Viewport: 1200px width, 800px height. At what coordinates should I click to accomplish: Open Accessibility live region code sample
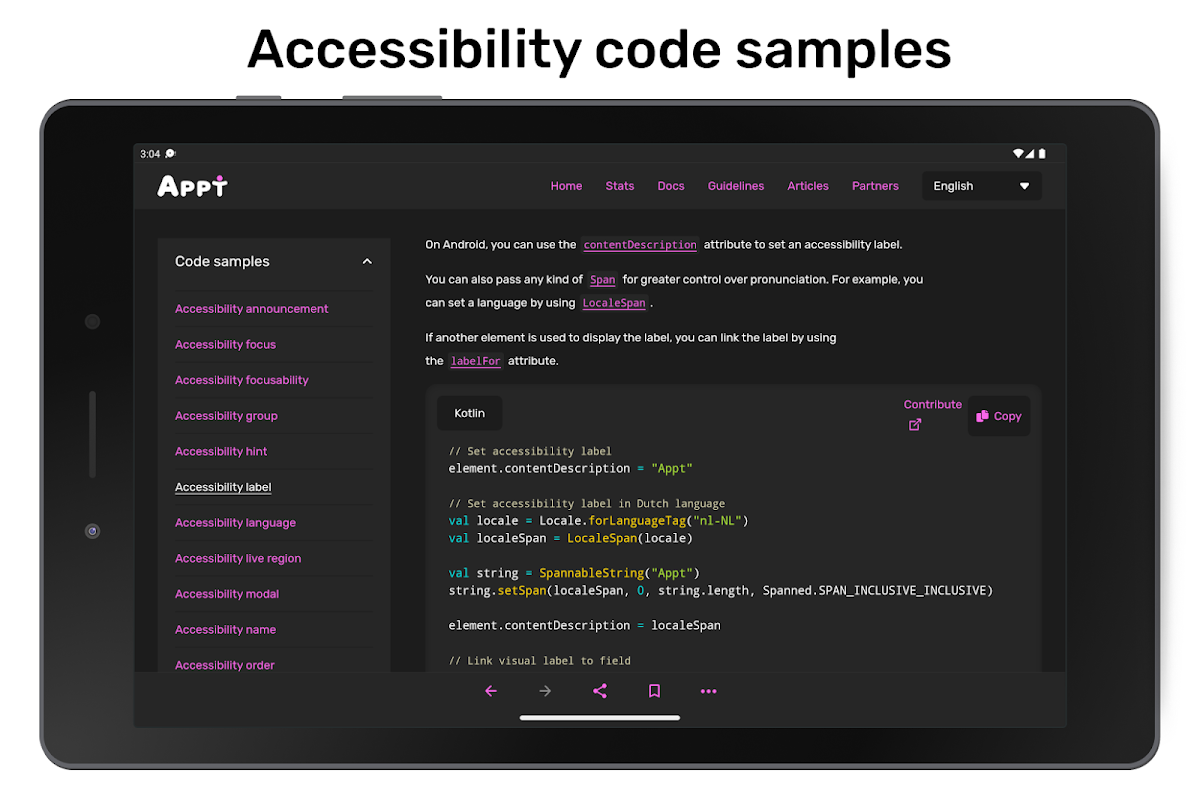(238, 559)
